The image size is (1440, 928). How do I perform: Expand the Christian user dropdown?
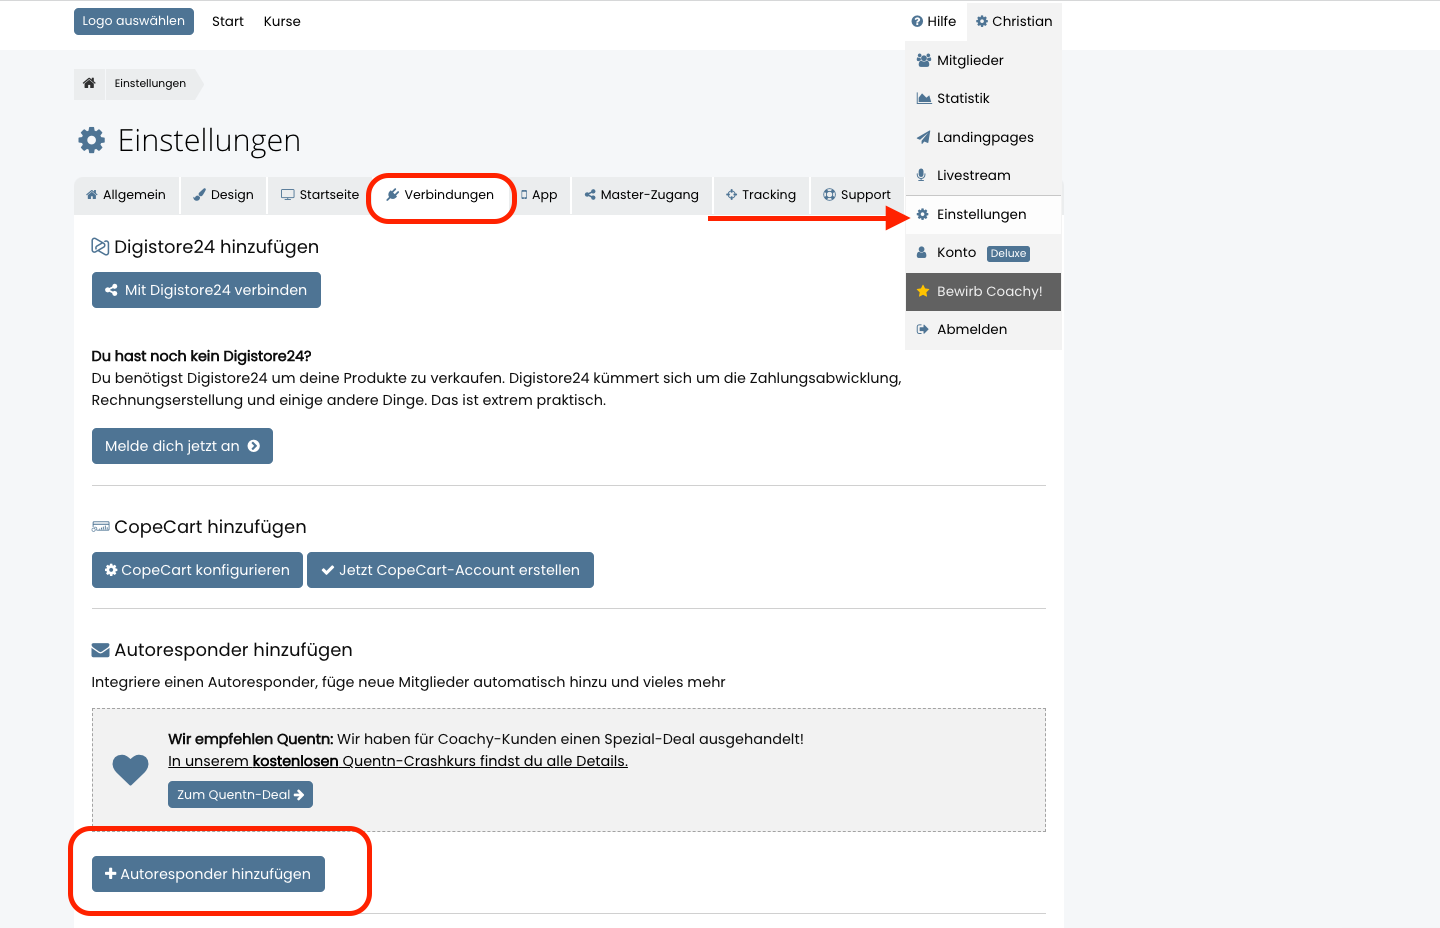click(1014, 21)
